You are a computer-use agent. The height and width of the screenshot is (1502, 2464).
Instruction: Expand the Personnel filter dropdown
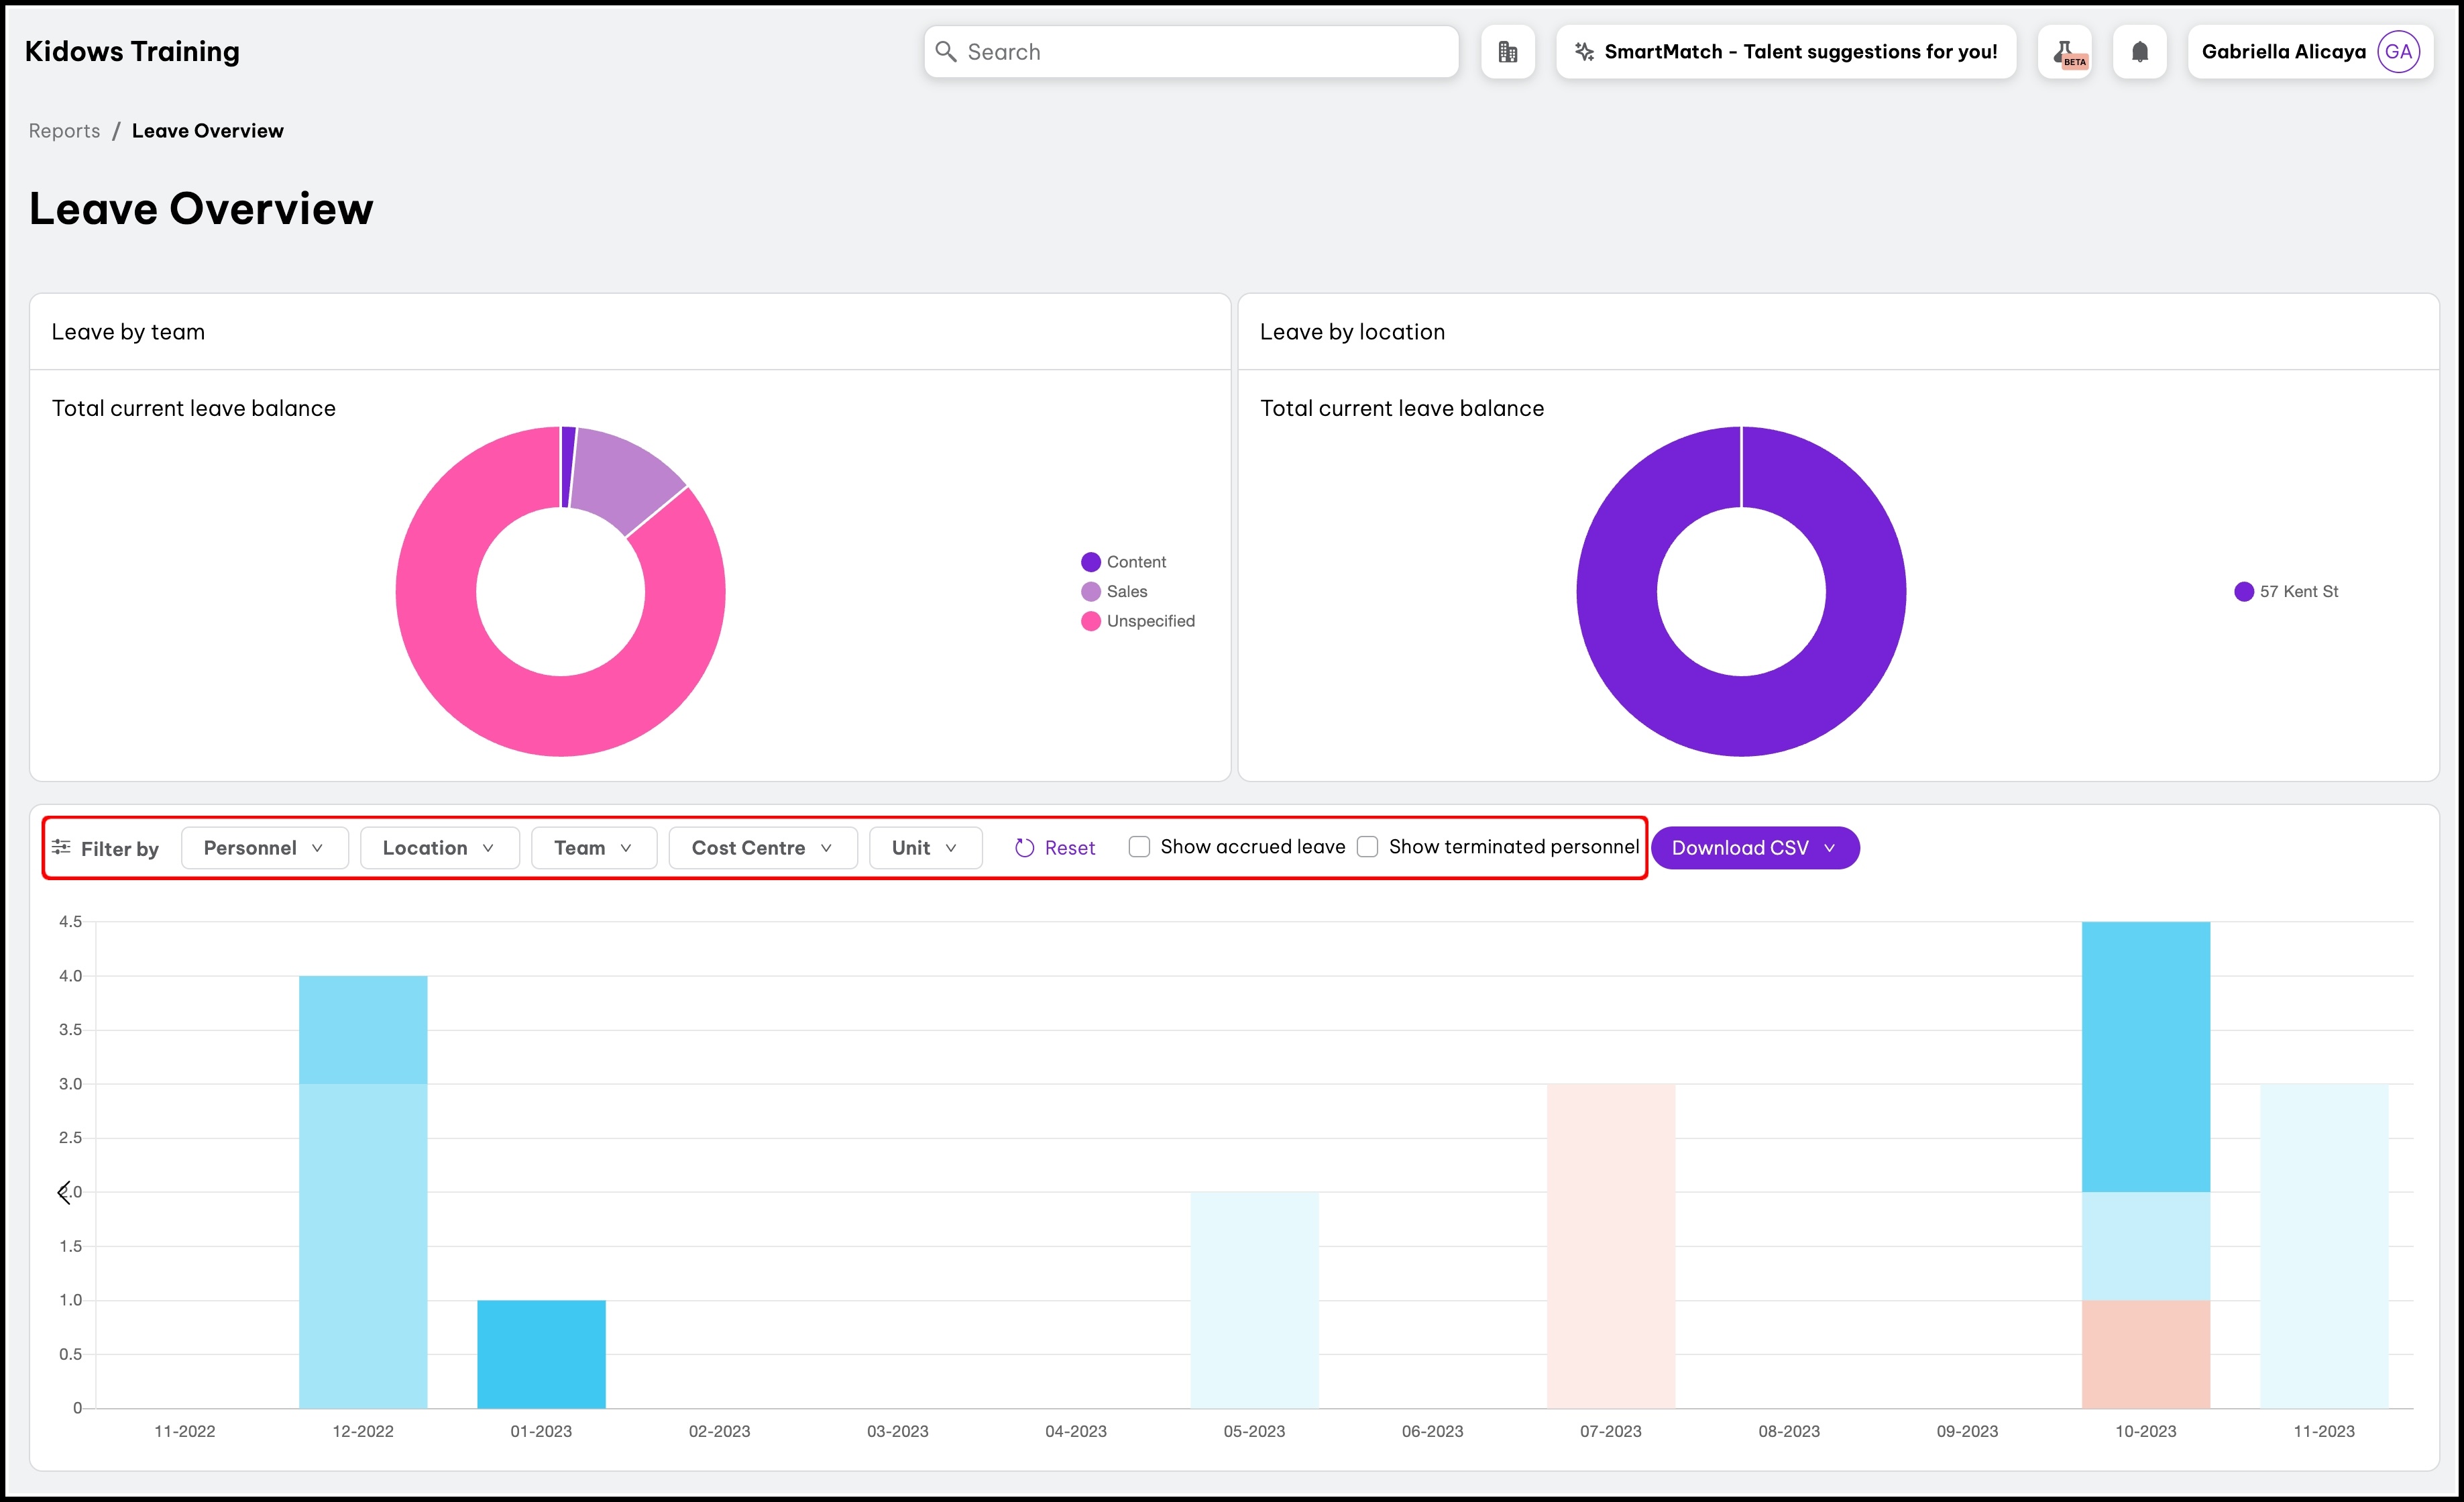tap(264, 848)
